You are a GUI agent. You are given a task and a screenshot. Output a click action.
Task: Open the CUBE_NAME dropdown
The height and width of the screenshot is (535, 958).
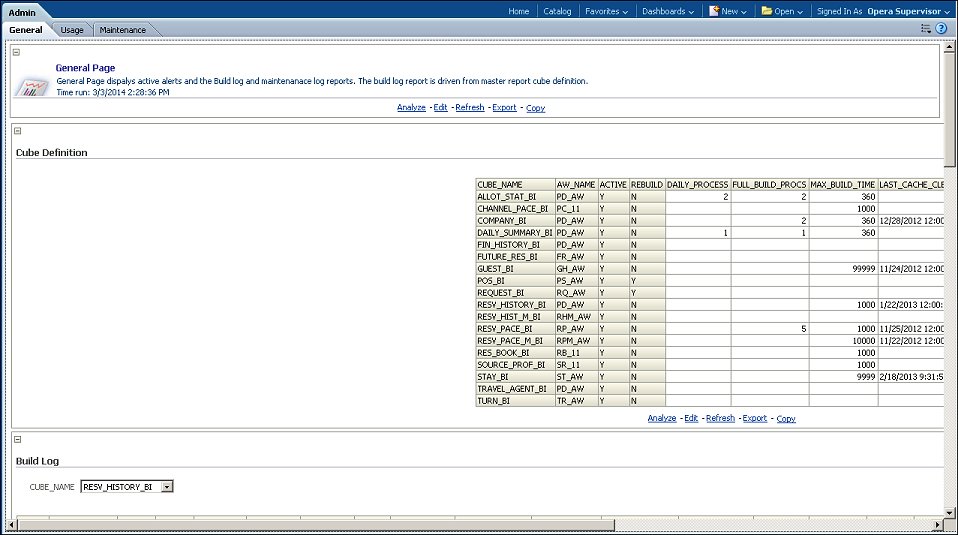pos(167,487)
